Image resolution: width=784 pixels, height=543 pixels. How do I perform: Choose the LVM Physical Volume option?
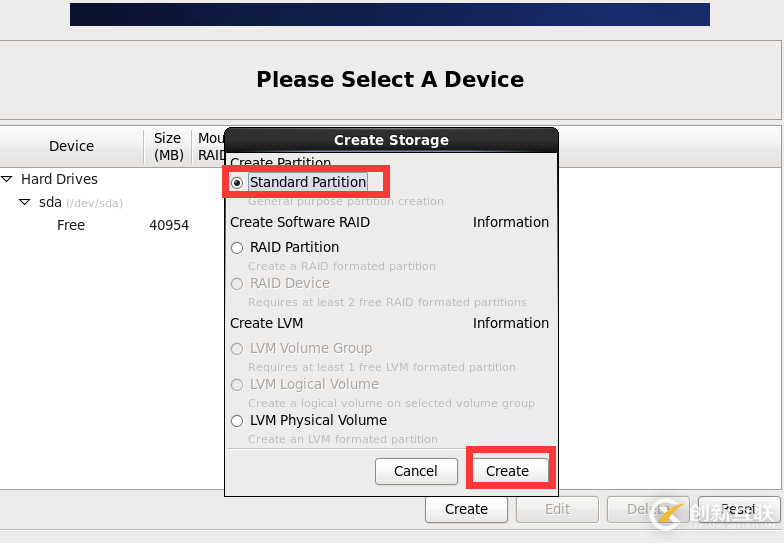(x=237, y=421)
